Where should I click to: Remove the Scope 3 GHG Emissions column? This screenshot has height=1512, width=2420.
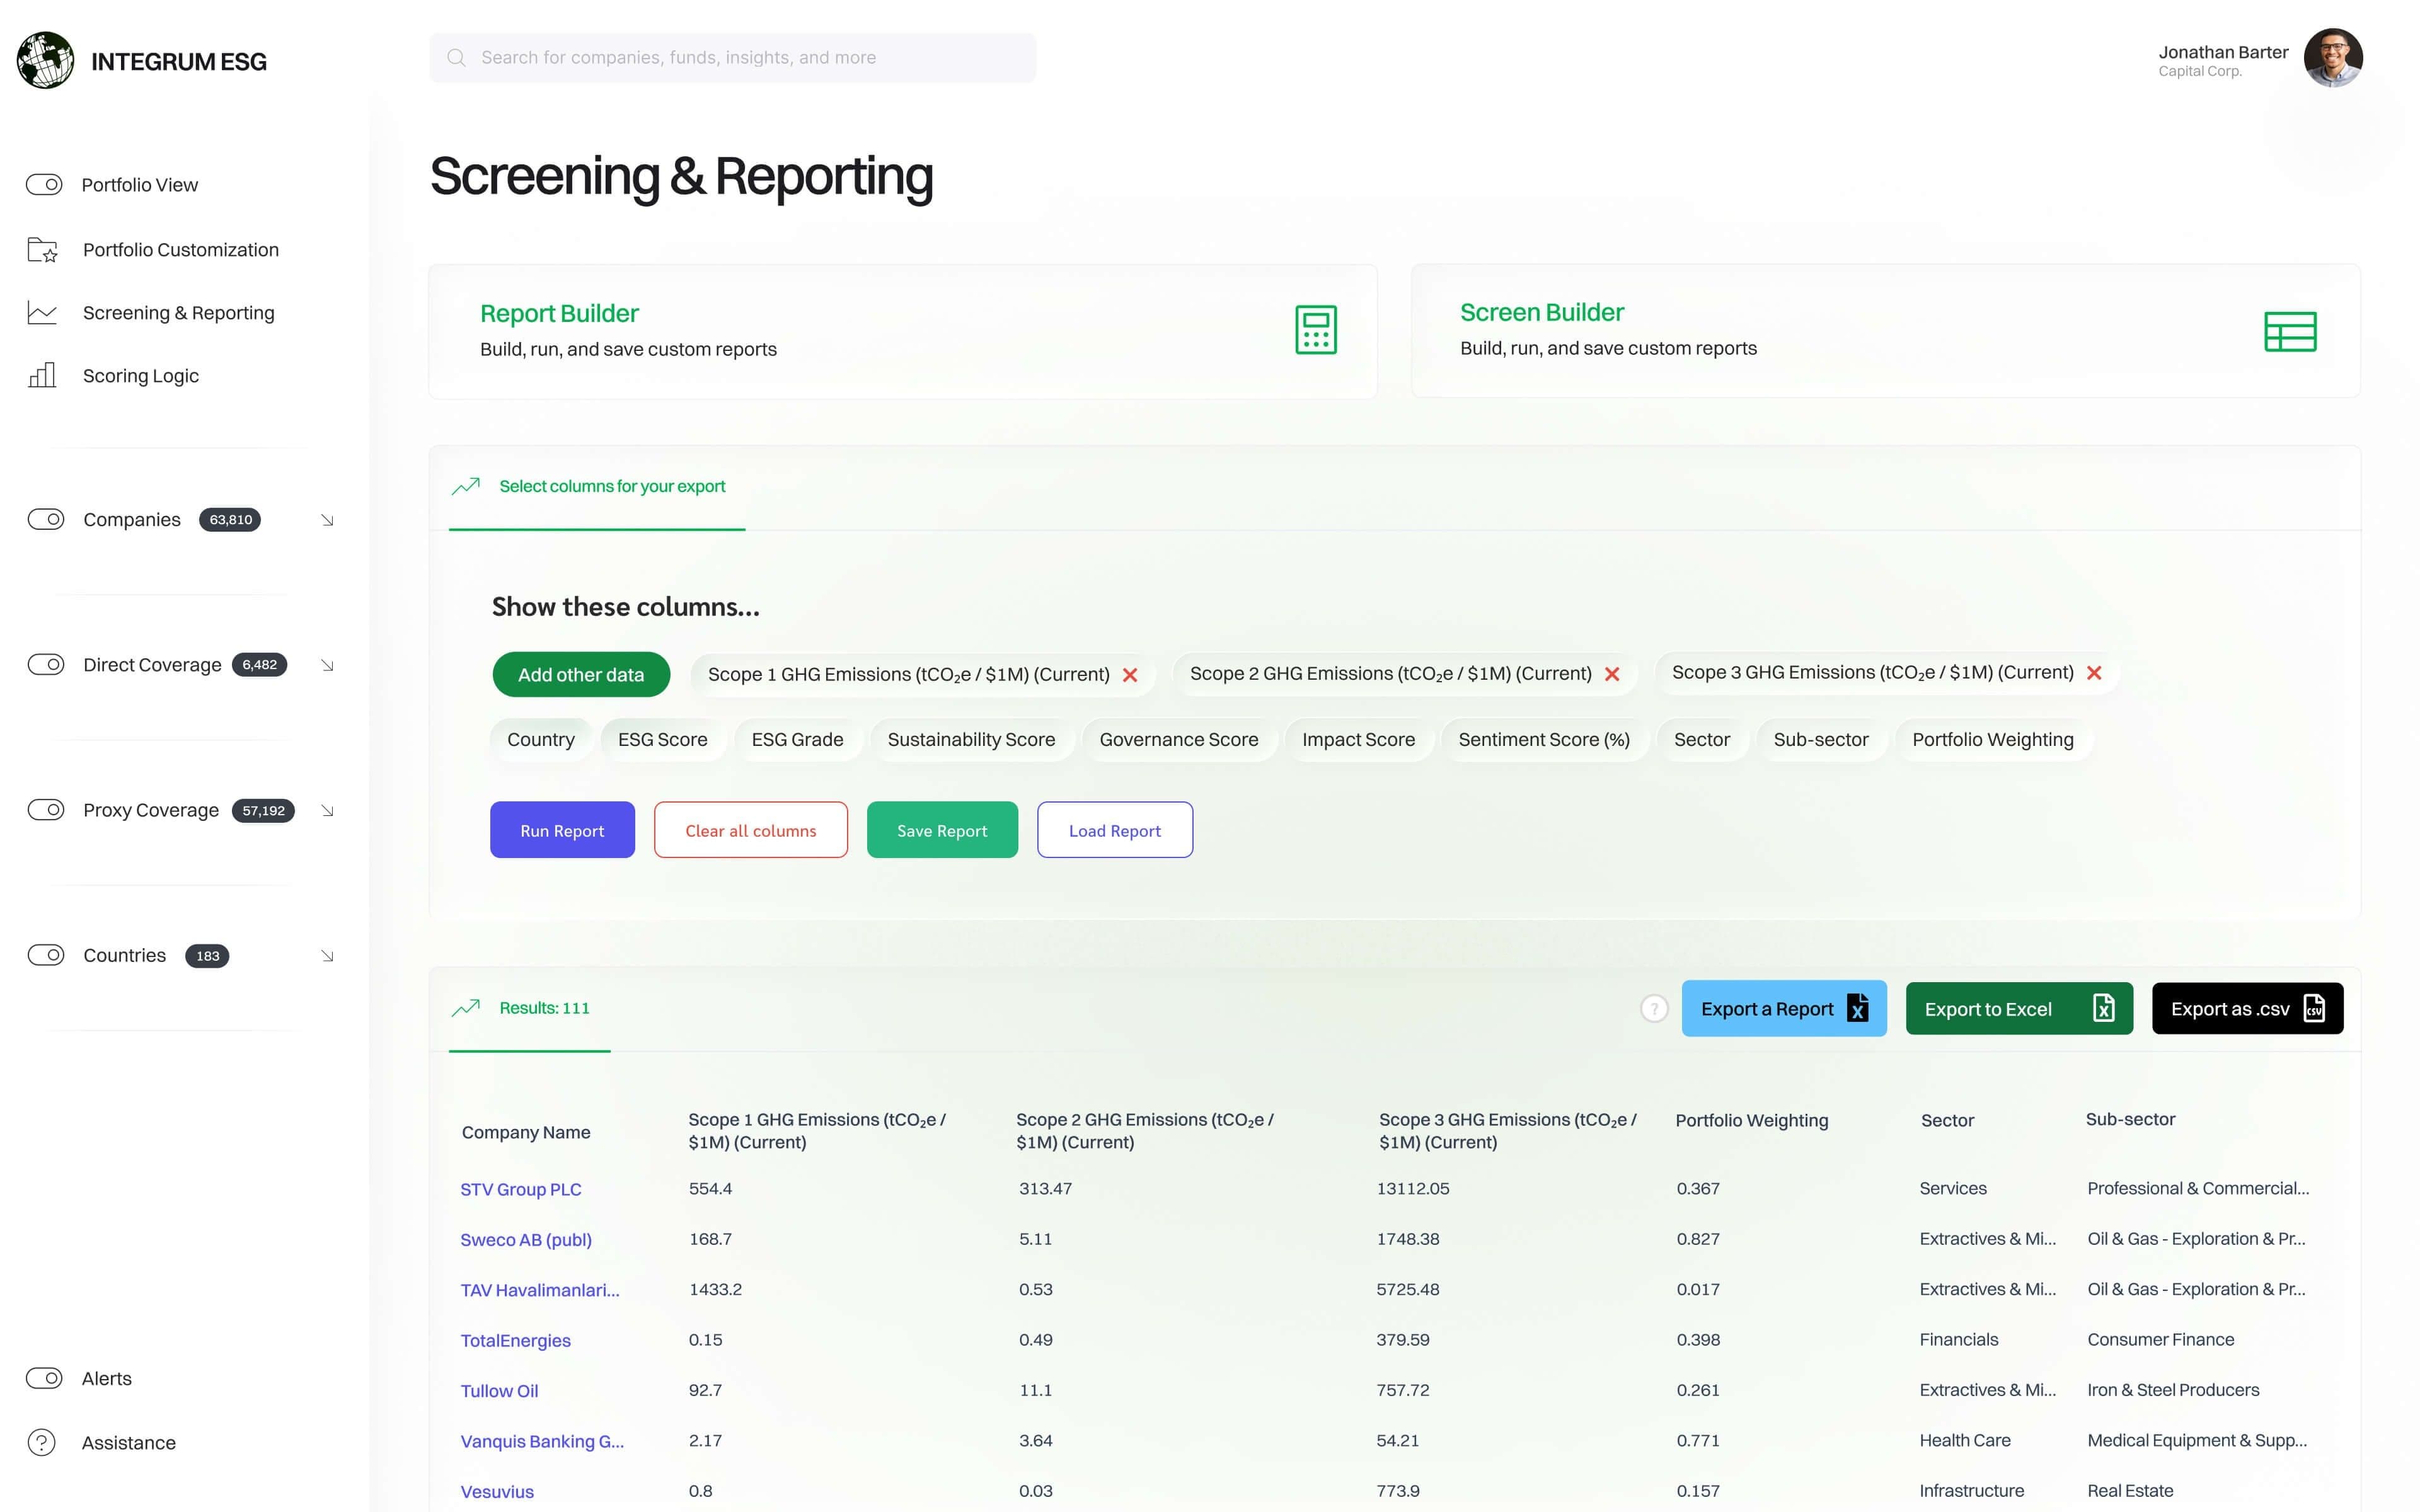2094,674
